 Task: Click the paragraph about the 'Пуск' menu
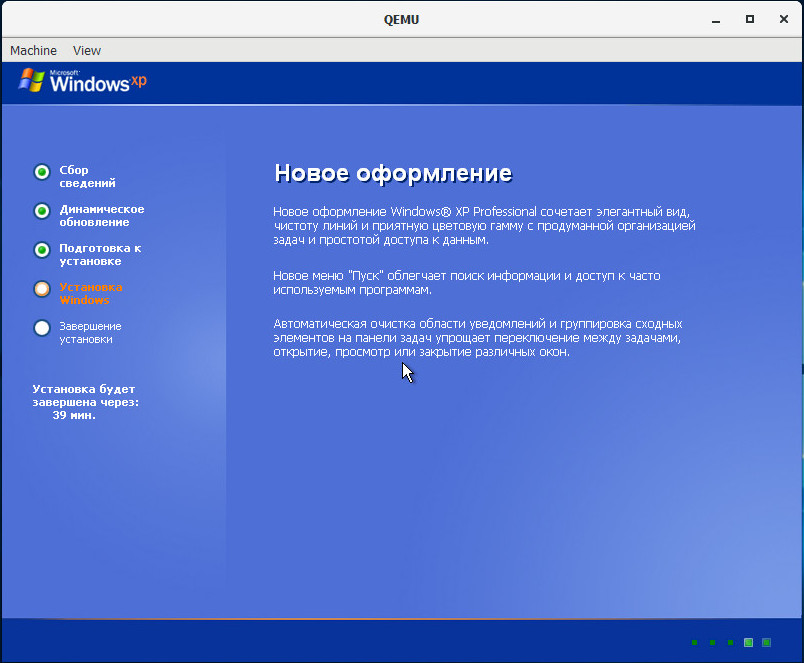coord(467,283)
